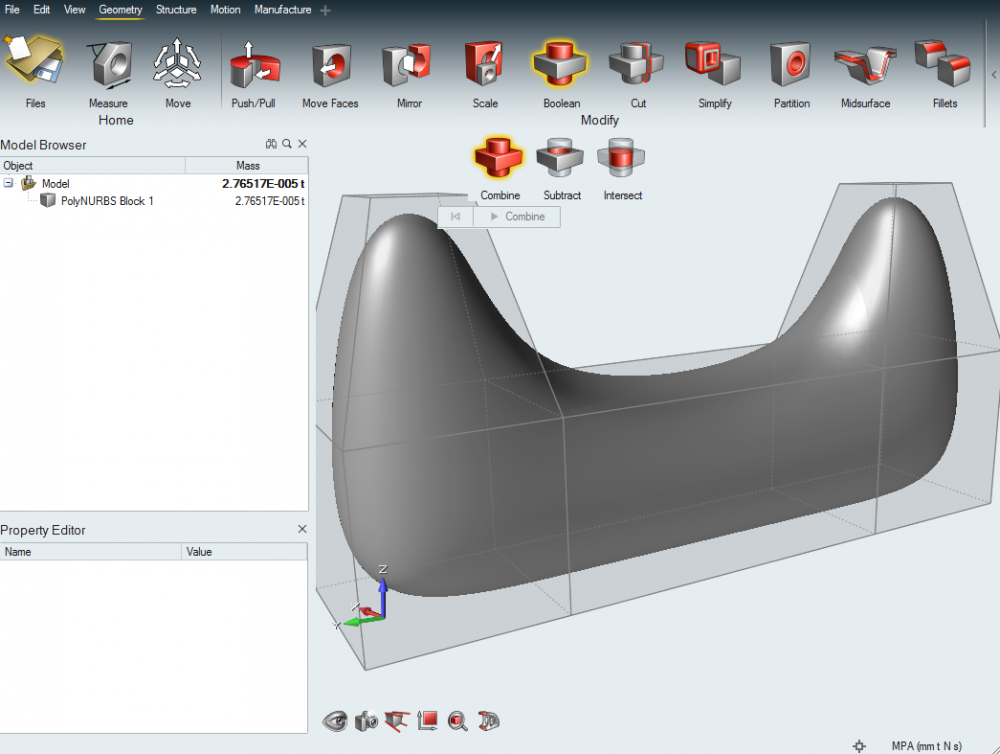Click the red square fit-view icon

pos(427,721)
